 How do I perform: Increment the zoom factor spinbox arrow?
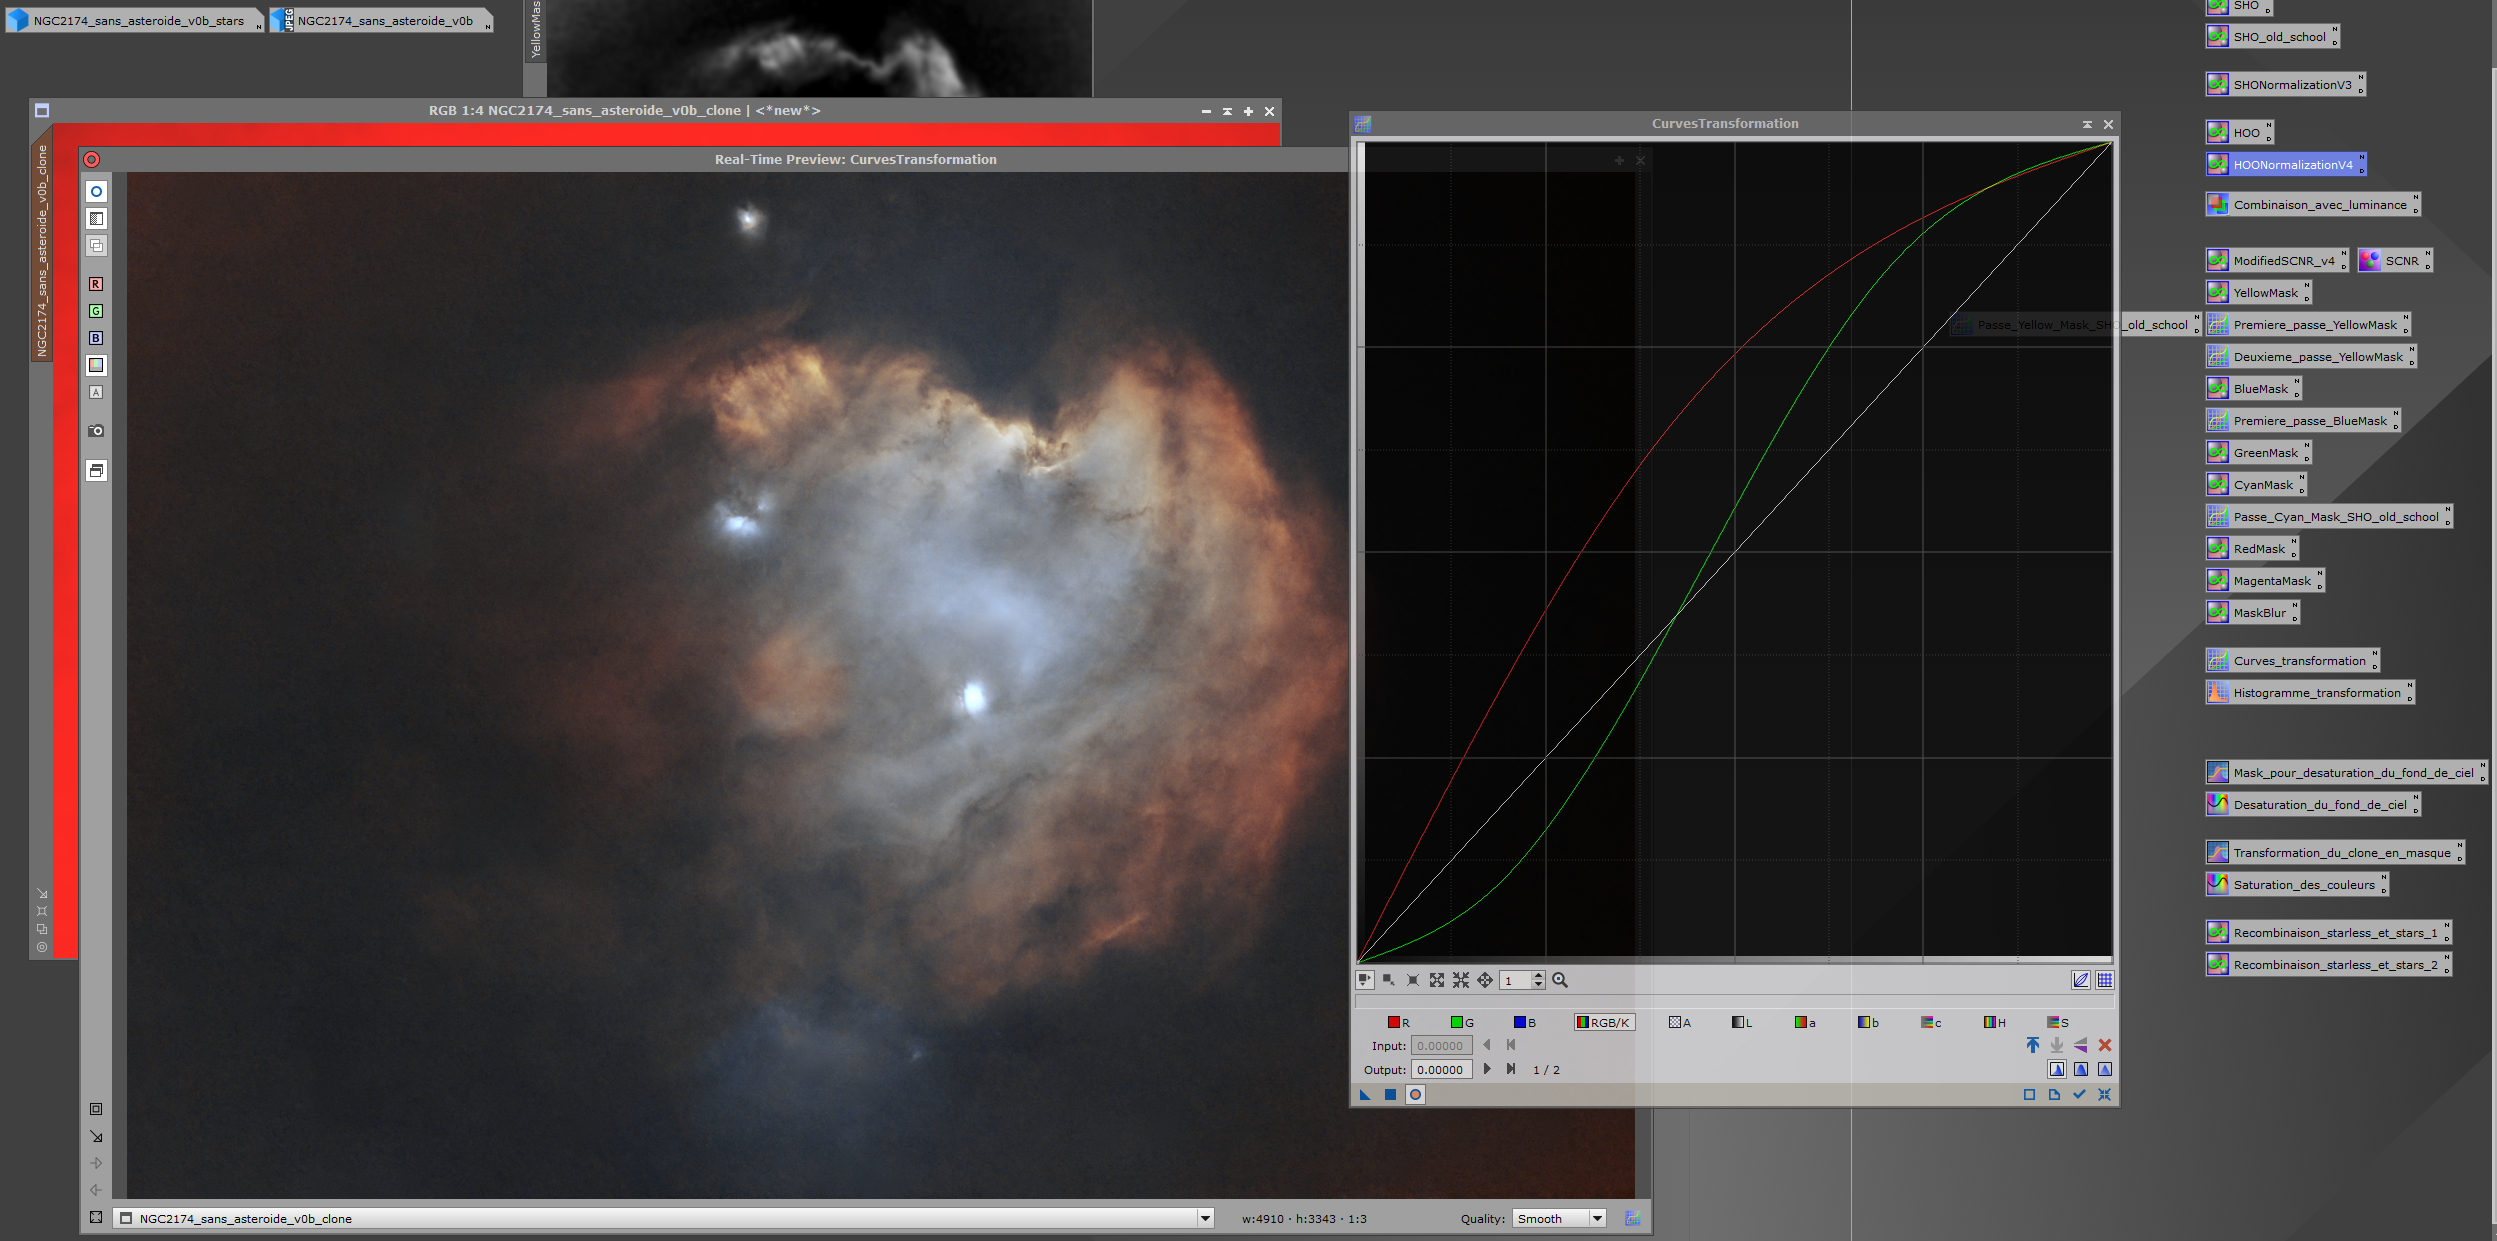pyautogui.click(x=1539, y=976)
